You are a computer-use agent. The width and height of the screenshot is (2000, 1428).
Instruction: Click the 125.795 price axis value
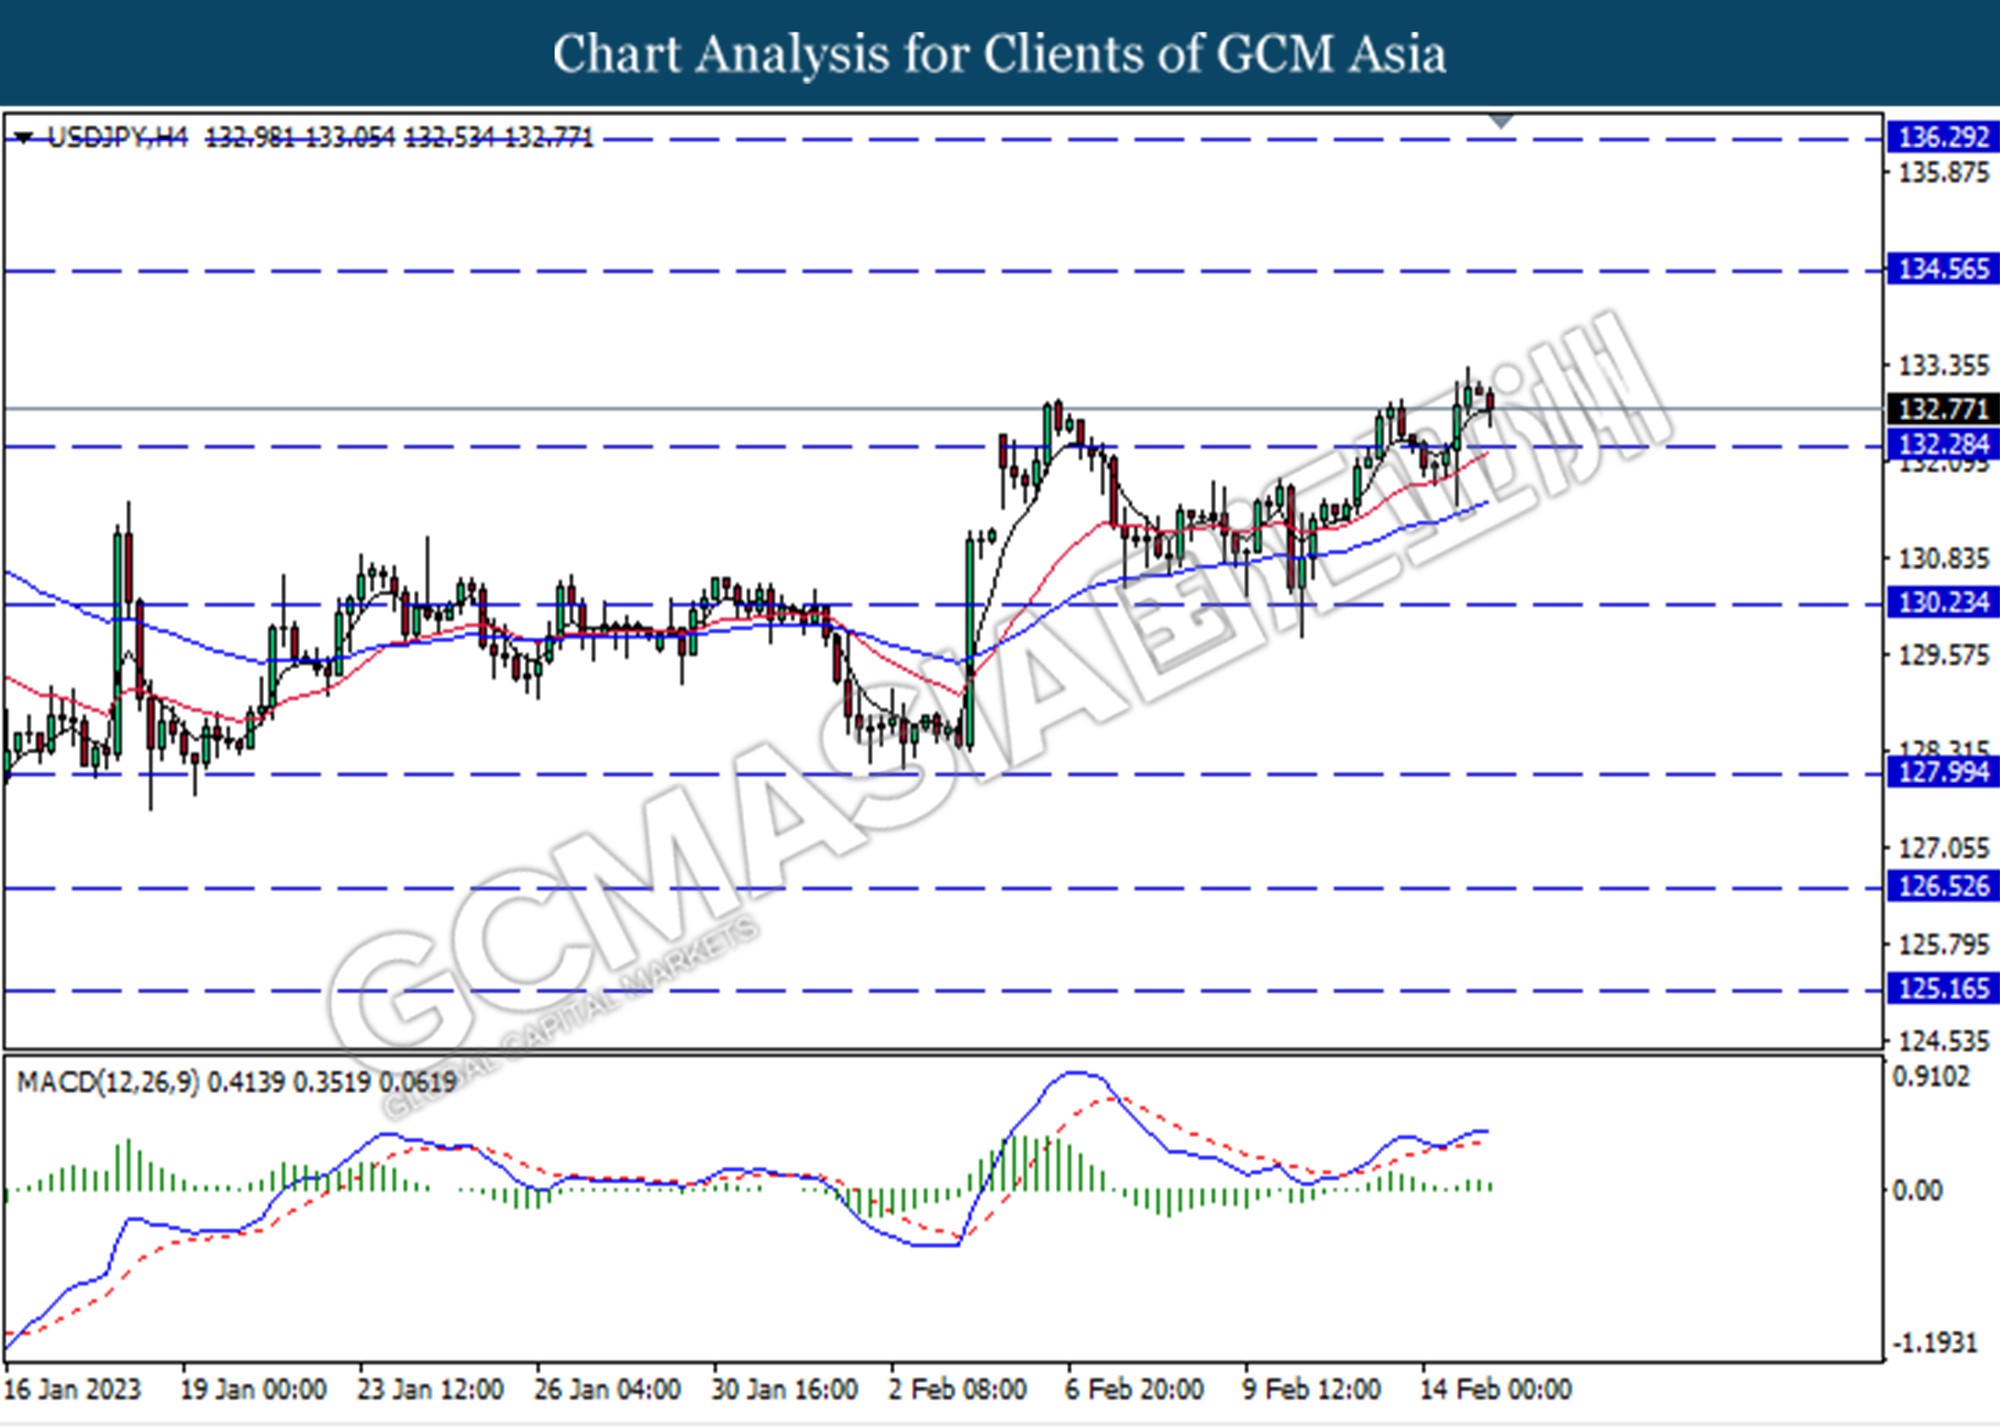tap(1943, 944)
